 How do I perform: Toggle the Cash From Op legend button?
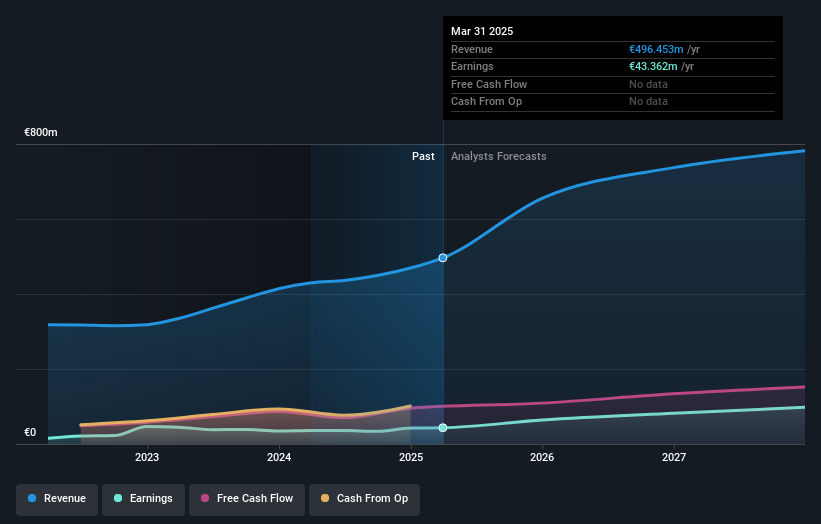364,499
